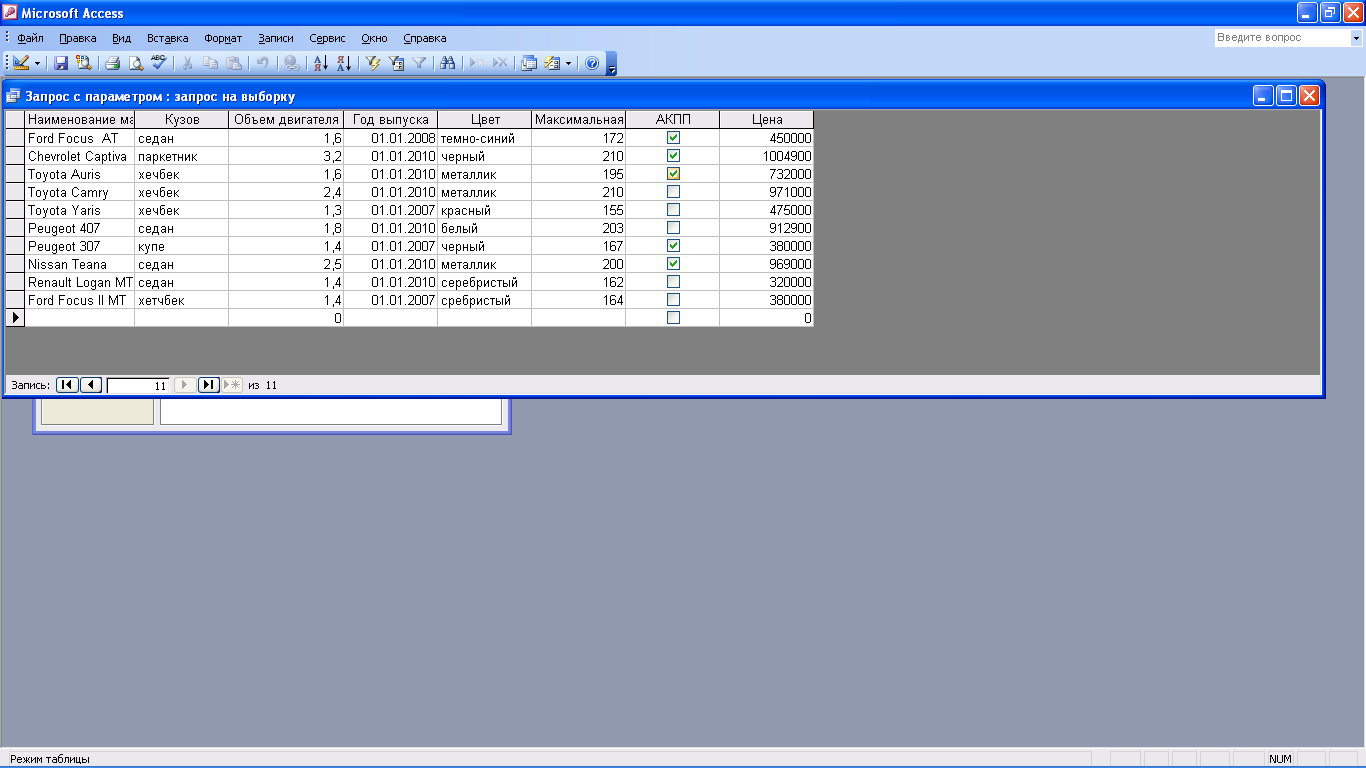
Task: Click the record number field
Action: pos(138,385)
